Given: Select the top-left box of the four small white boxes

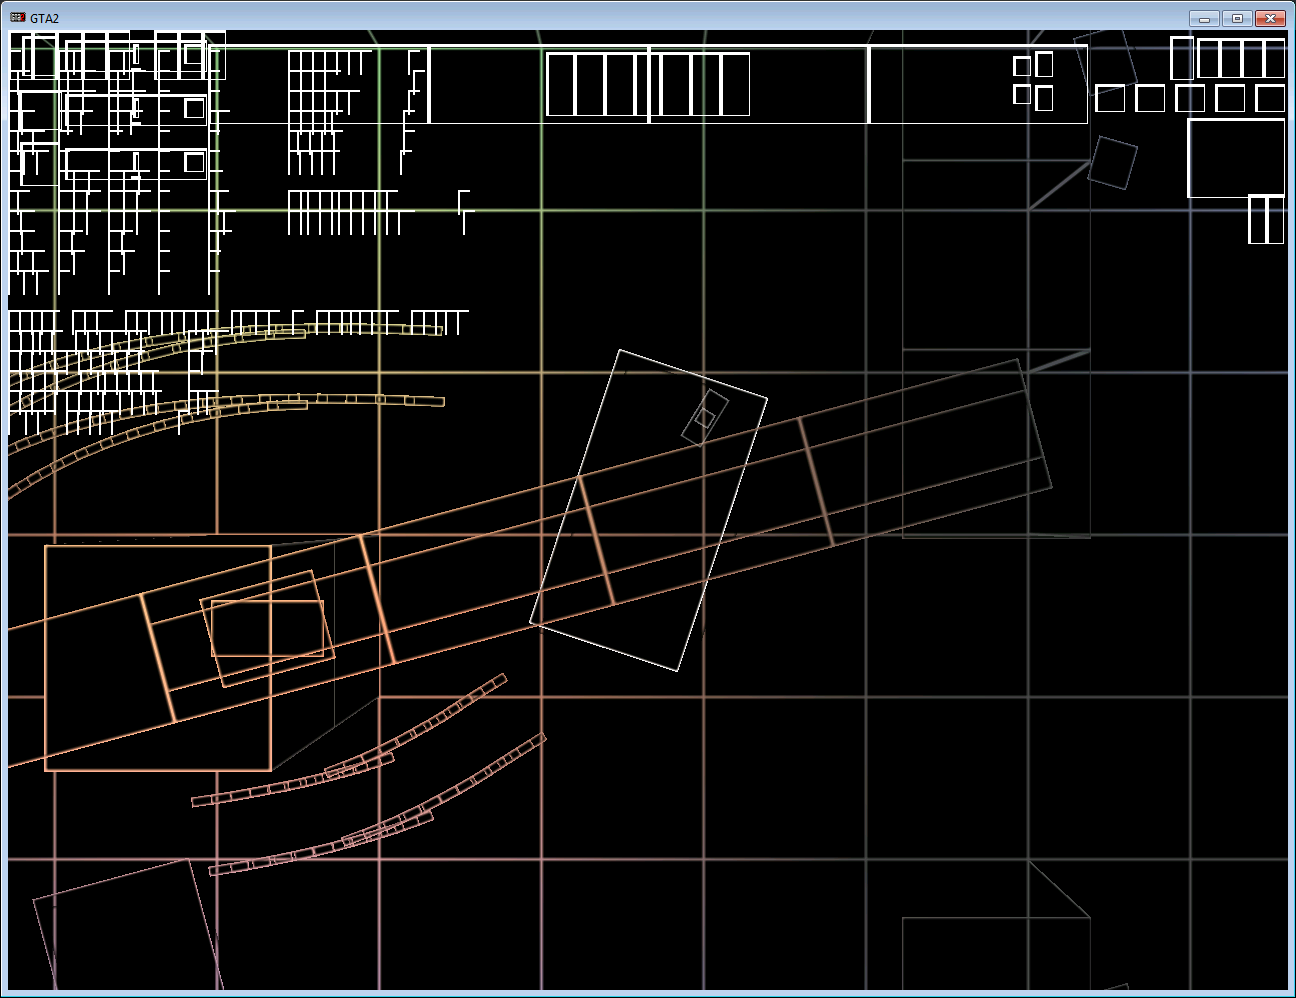Looking at the screenshot, I should coord(1022,66).
